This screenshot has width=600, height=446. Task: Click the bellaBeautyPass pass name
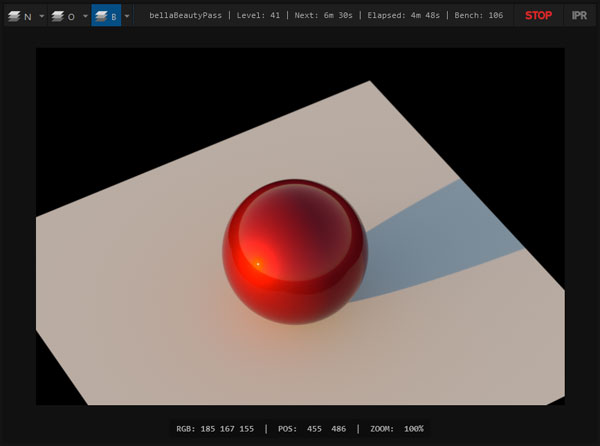coord(185,16)
